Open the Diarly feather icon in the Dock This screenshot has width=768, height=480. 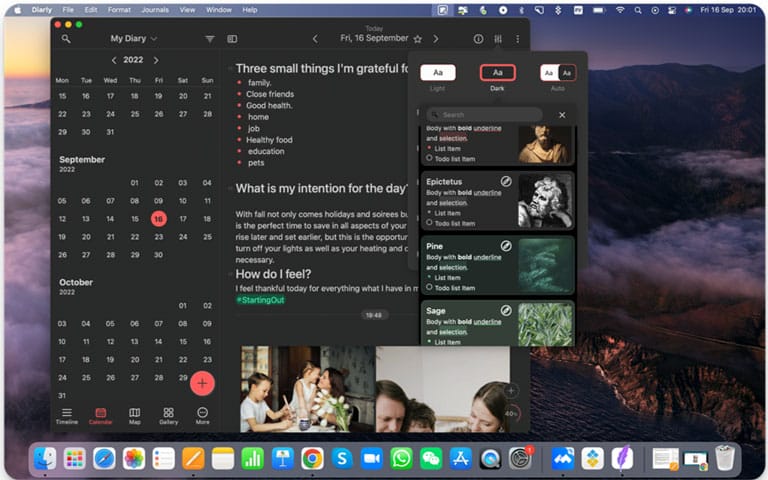pos(622,458)
